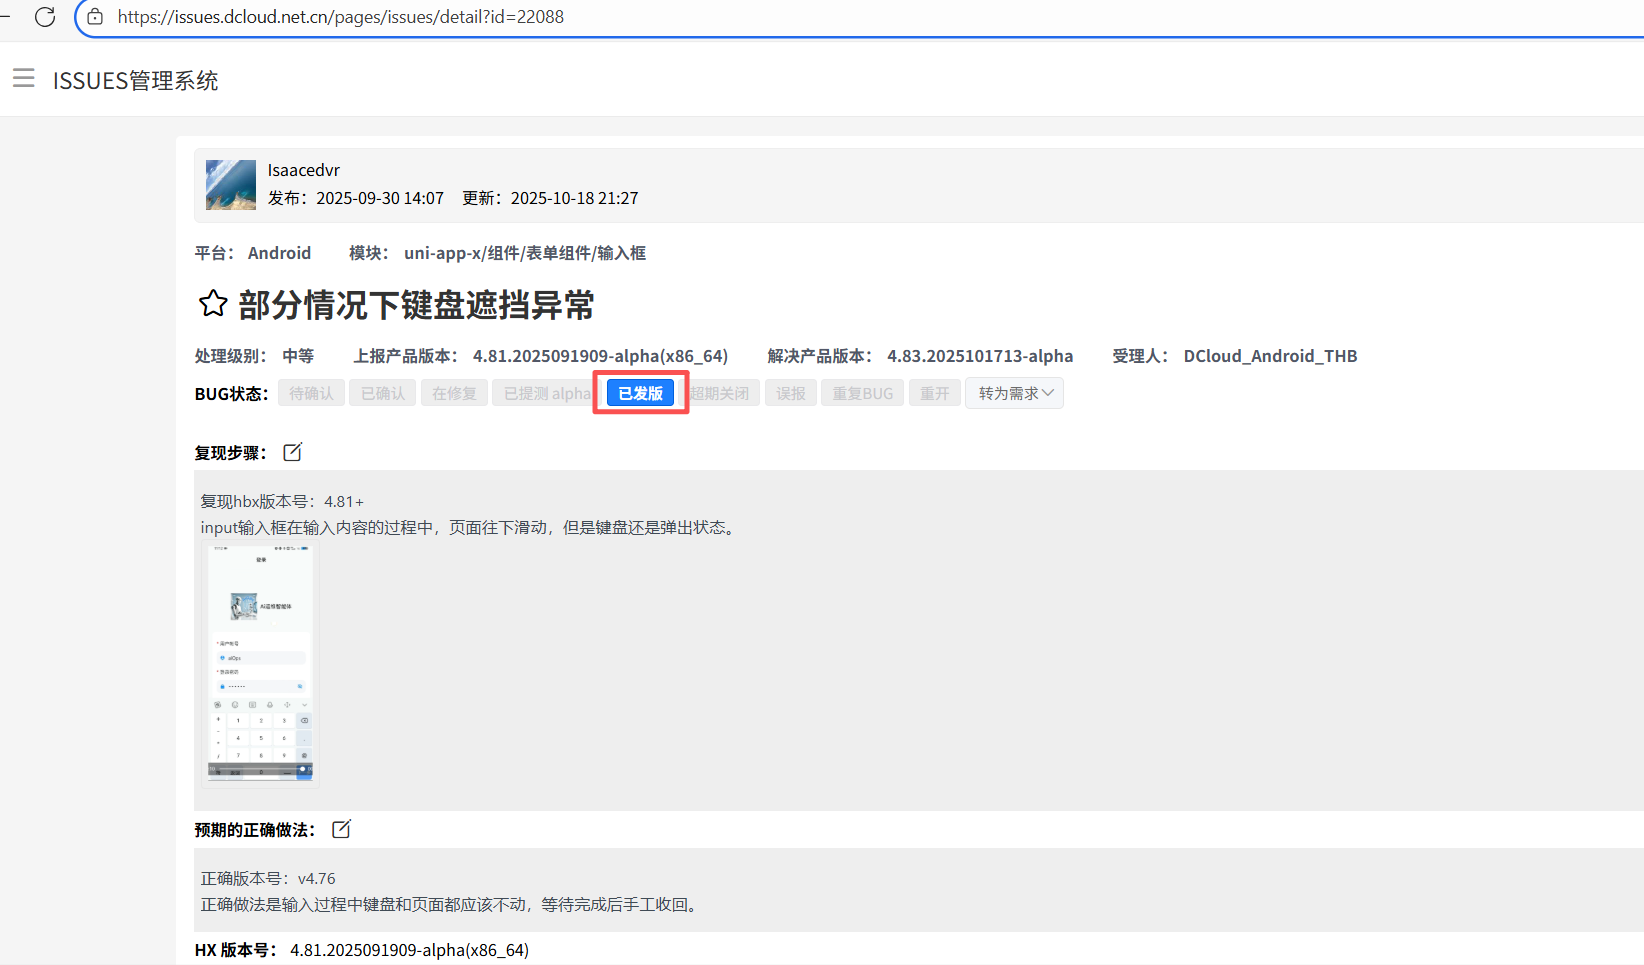
Task: Select the 已发版 status button
Action: [x=640, y=393]
